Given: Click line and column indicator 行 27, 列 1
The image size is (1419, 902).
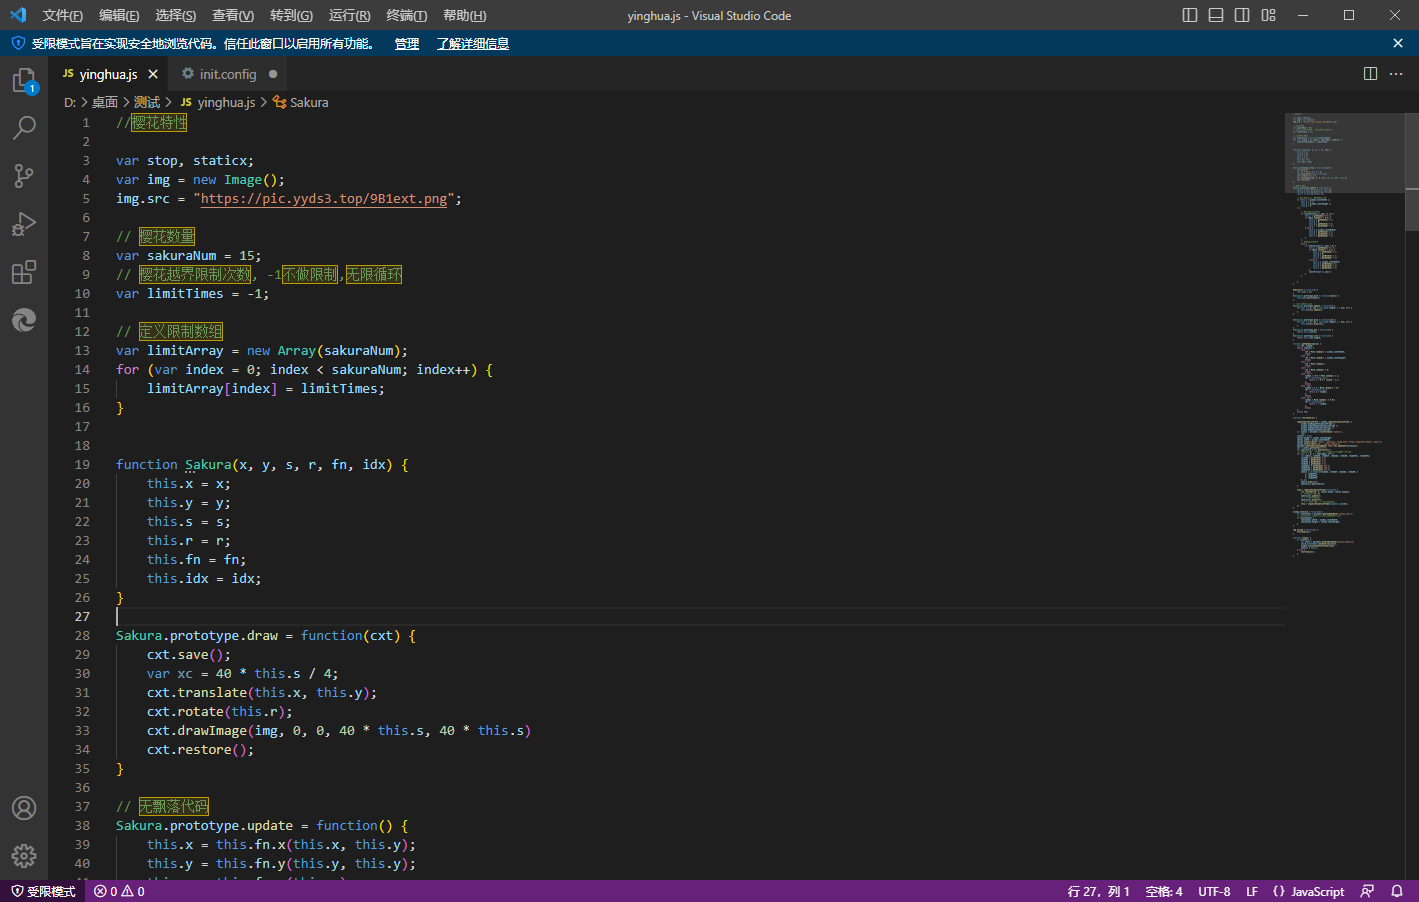Looking at the screenshot, I should point(1098,891).
